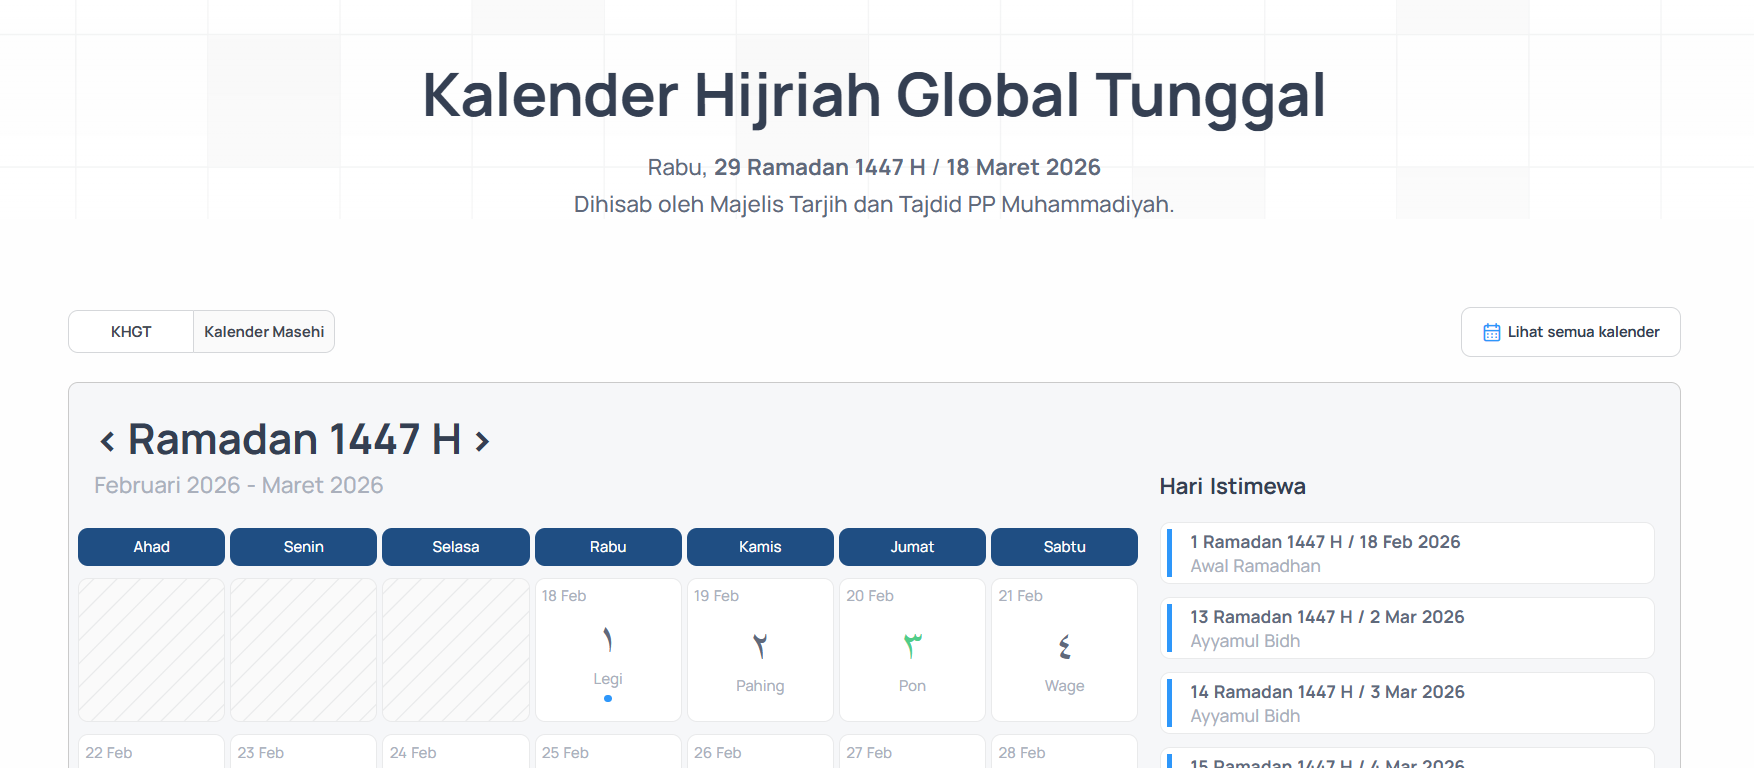The width and height of the screenshot is (1754, 768).
Task: Select the 26 Feb day cell
Action: coord(760,752)
